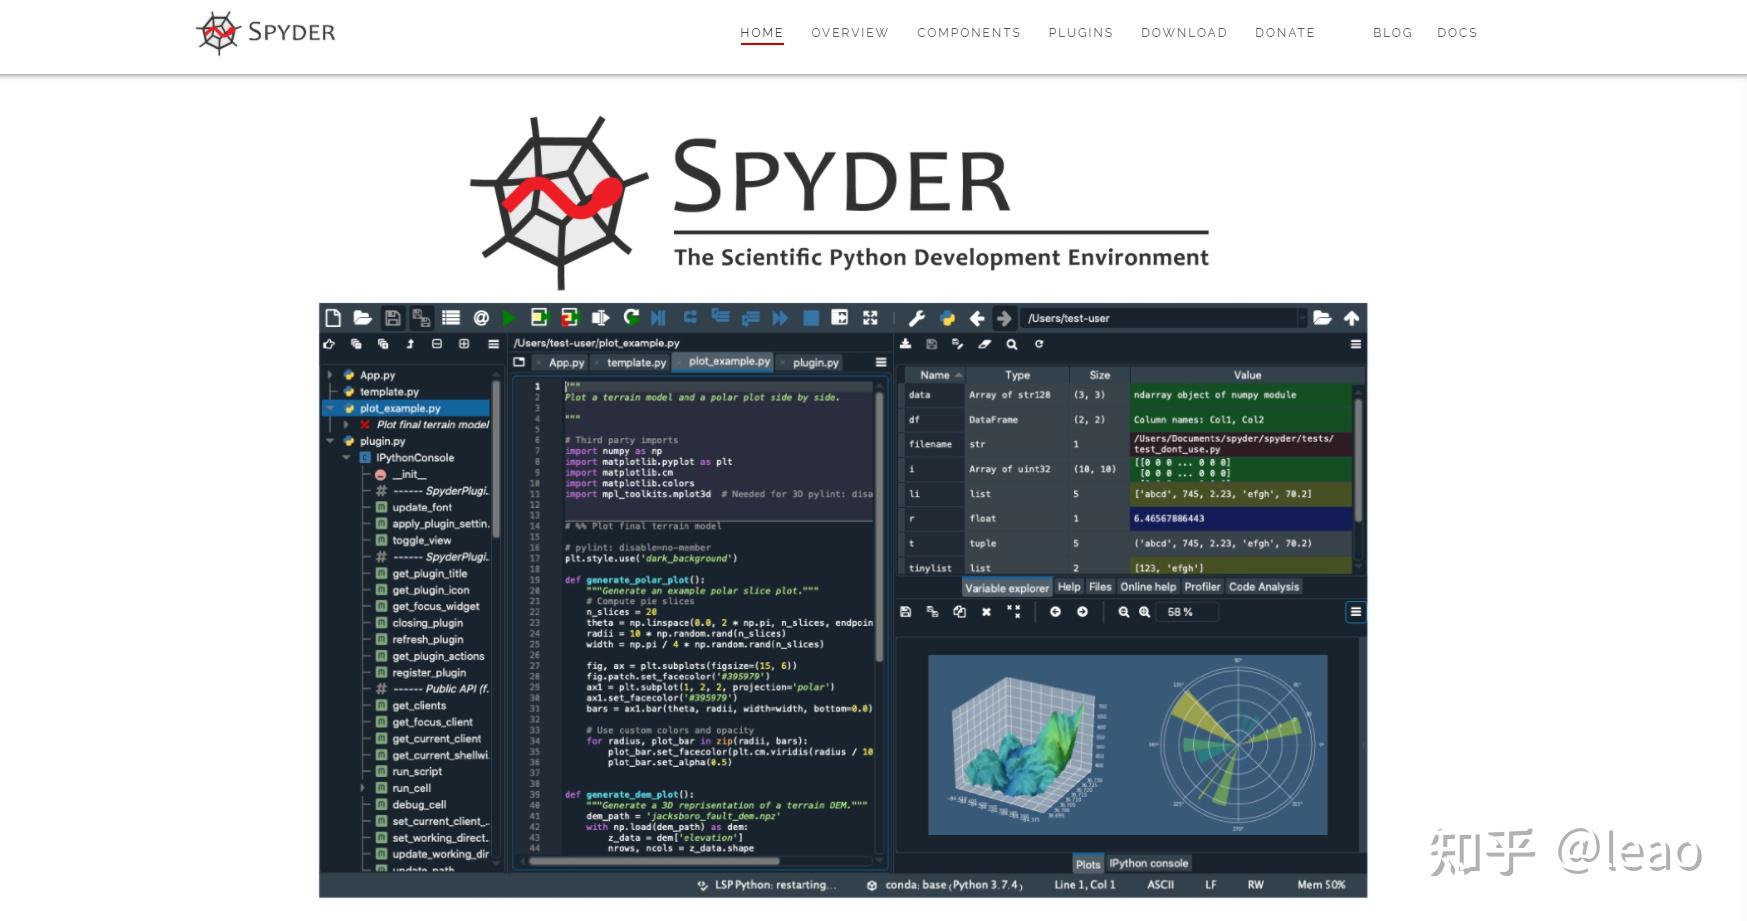Remove all variables with the eraser icon
1747x921 pixels.
pyautogui.click(x=985, y=345)
